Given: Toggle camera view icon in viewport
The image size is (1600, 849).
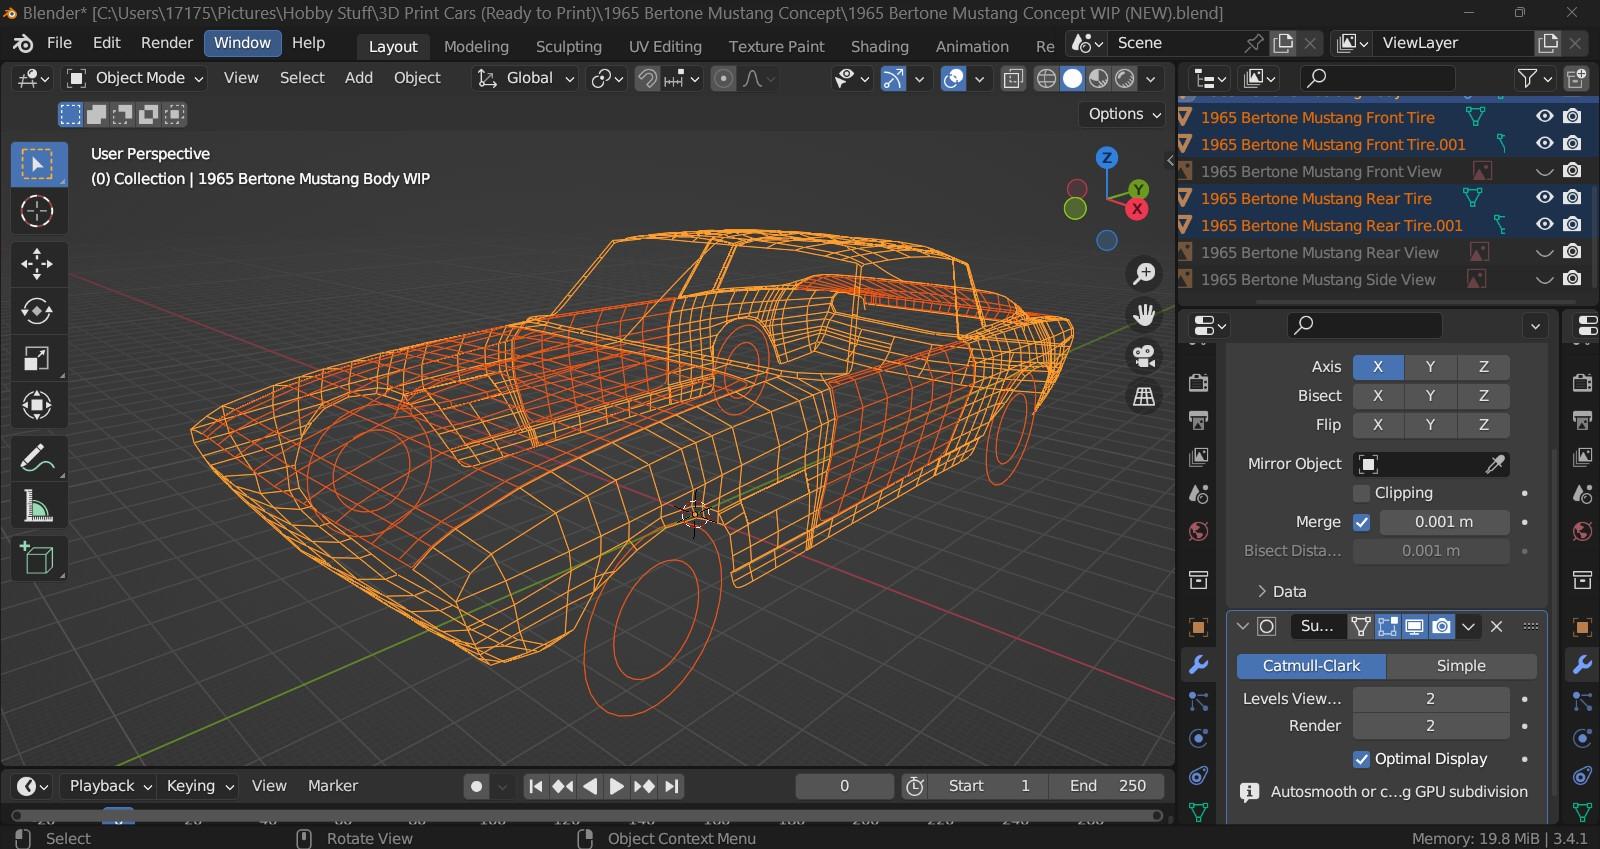Looking at the screenshot, I should (x=1144, y=356).
